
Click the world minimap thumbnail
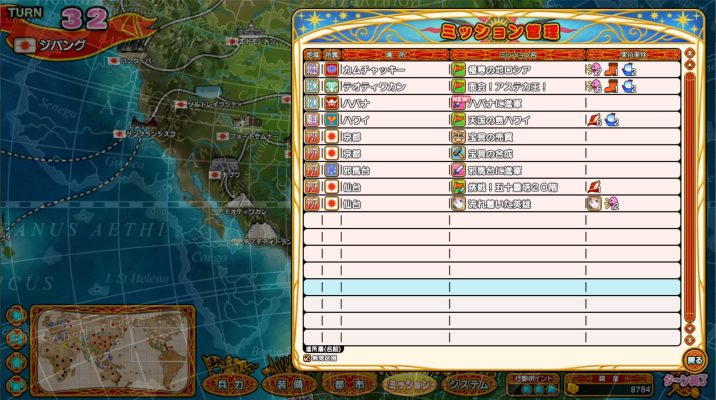pyautogui.click(x=113, y=351)
